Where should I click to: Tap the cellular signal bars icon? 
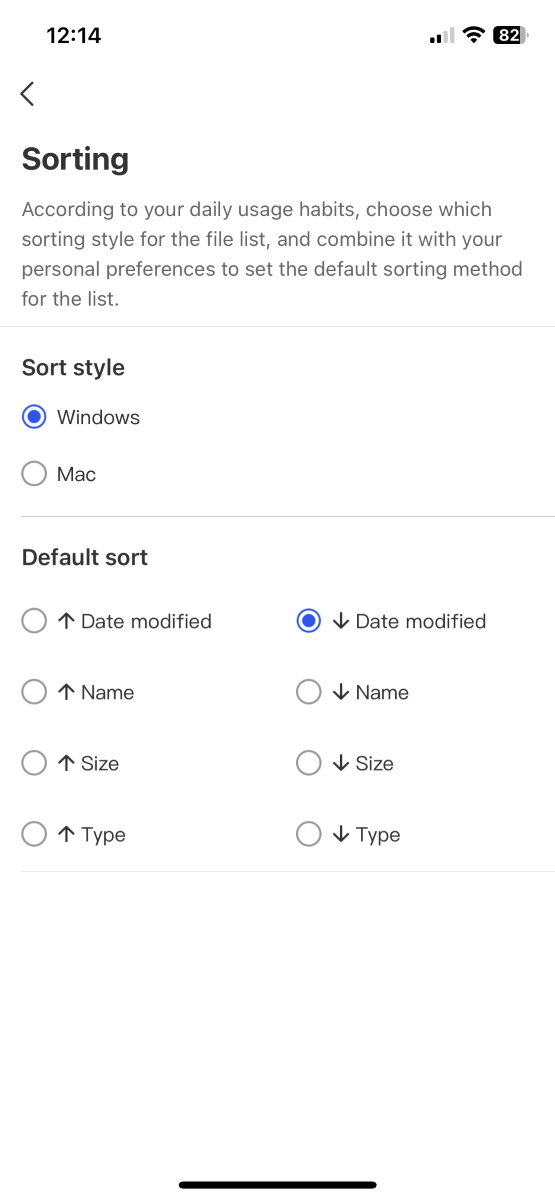pos(441,36)
